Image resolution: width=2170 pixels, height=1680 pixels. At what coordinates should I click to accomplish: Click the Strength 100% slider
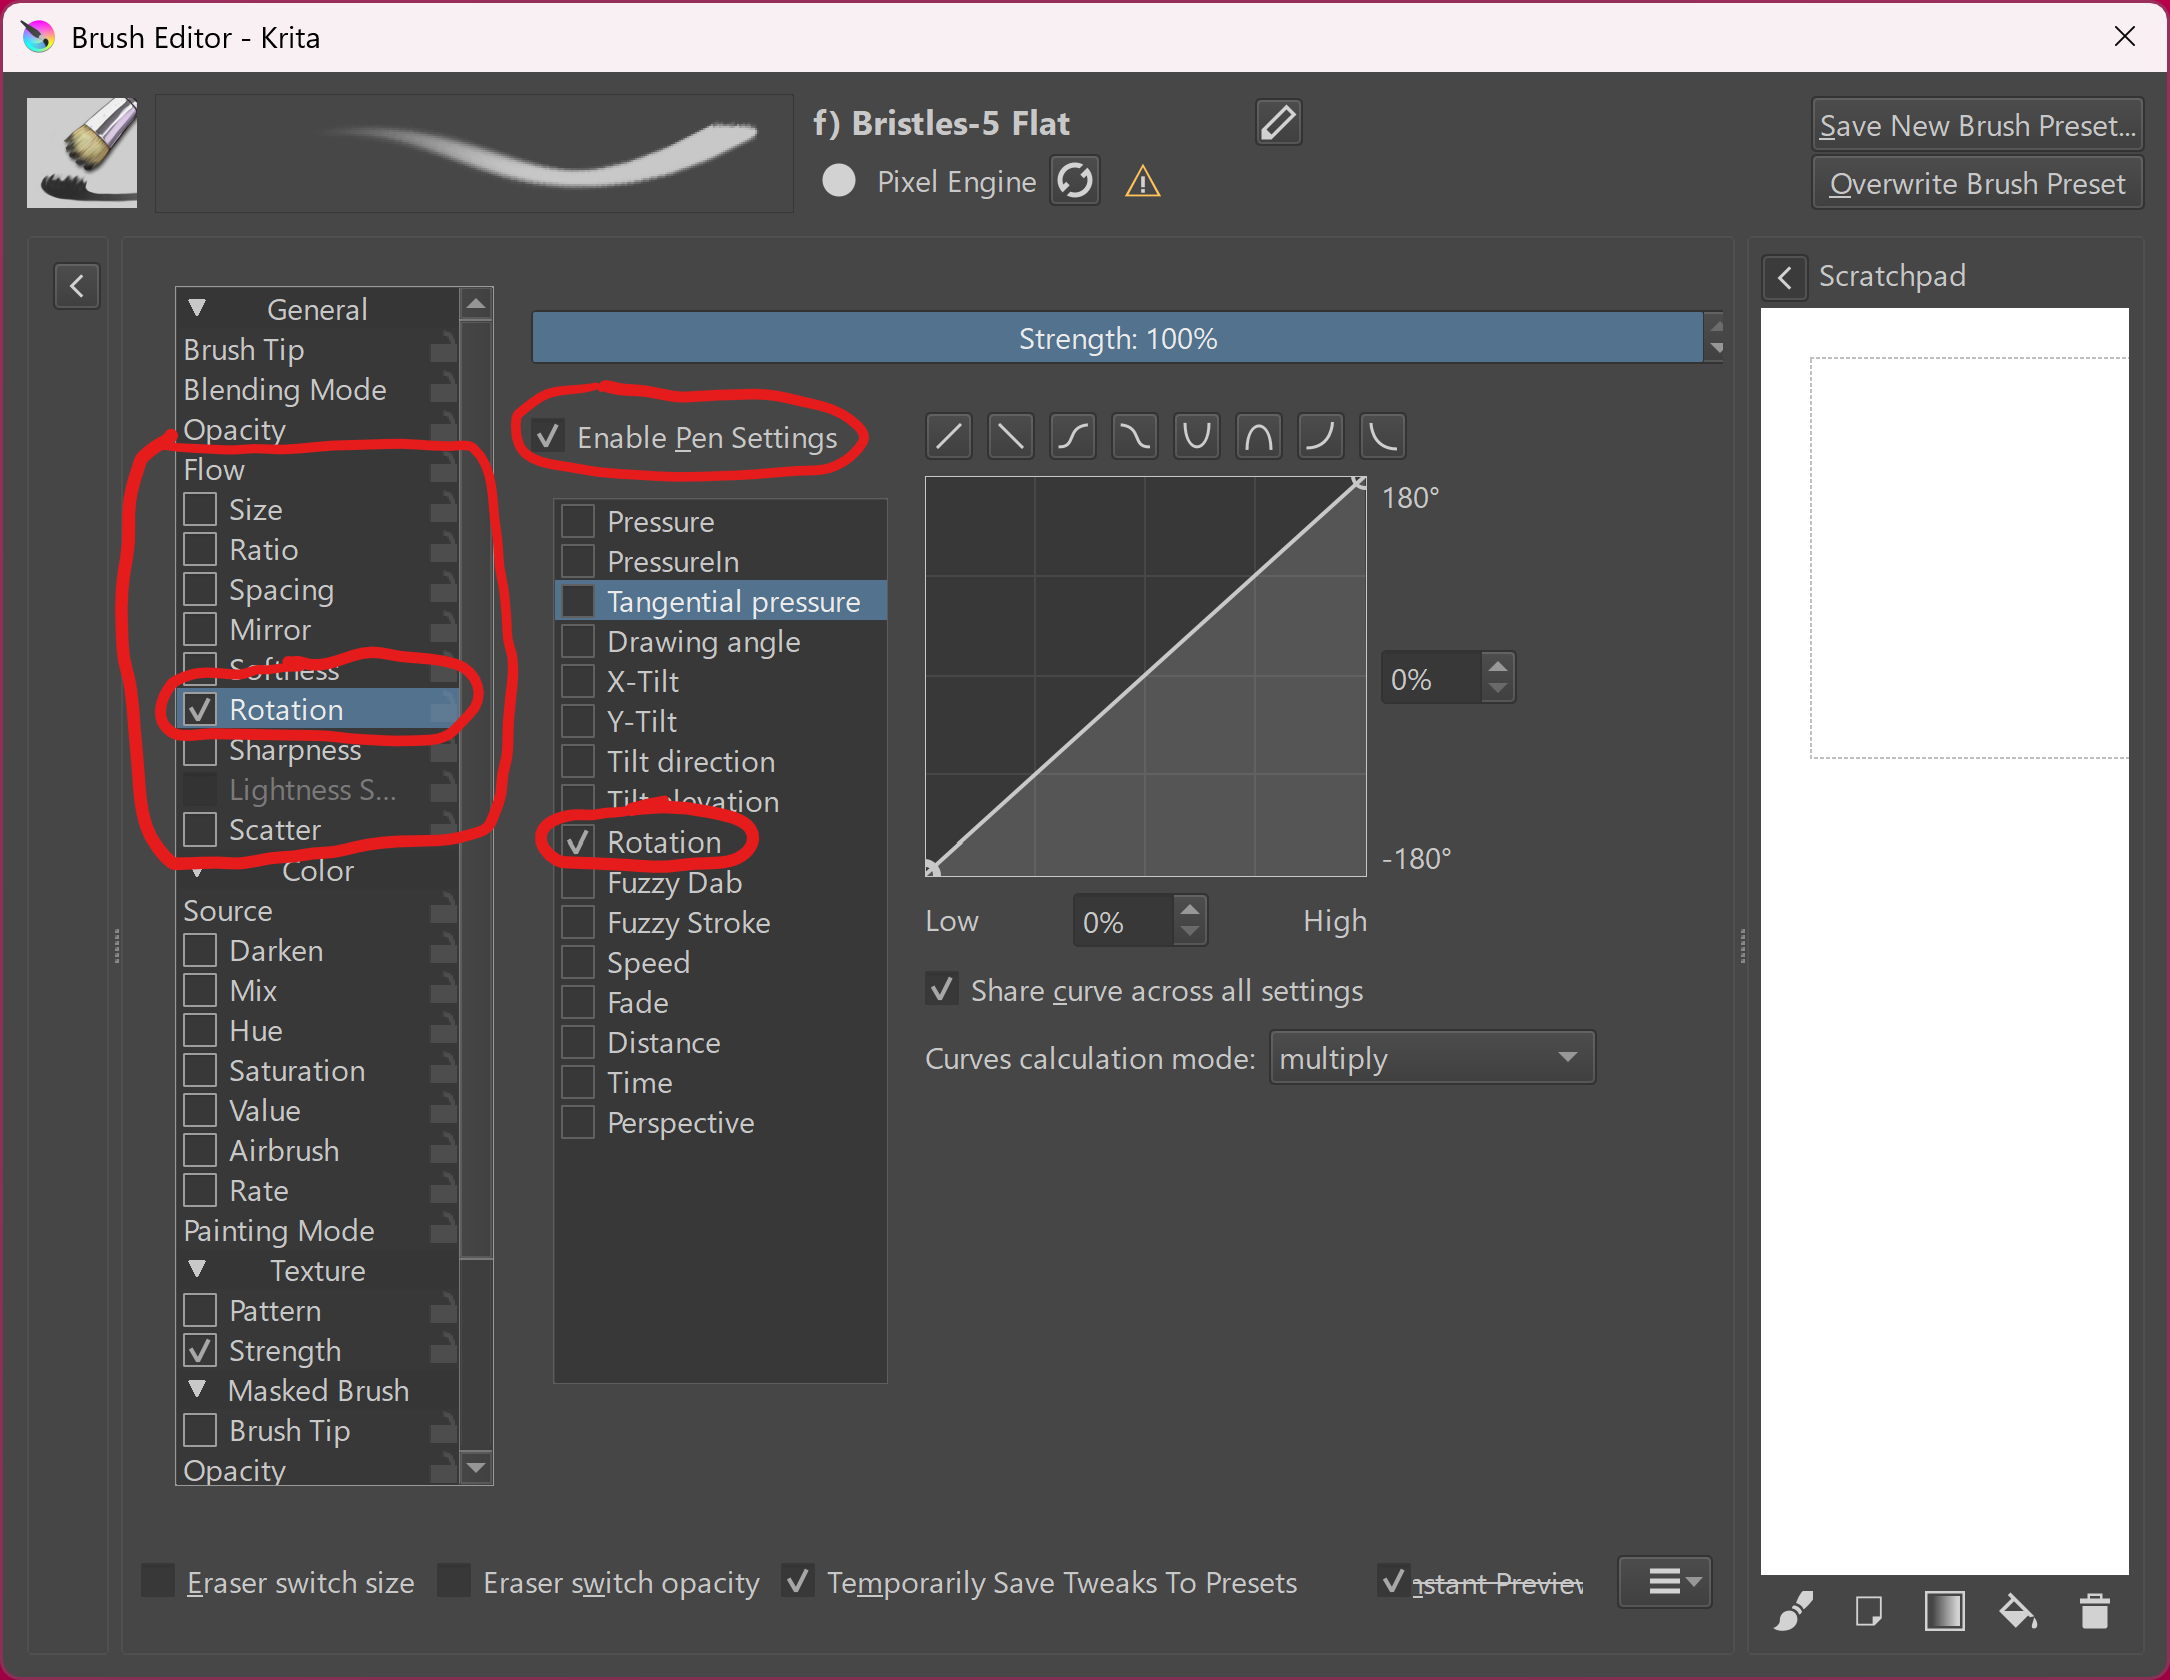tap(1116, 338)
